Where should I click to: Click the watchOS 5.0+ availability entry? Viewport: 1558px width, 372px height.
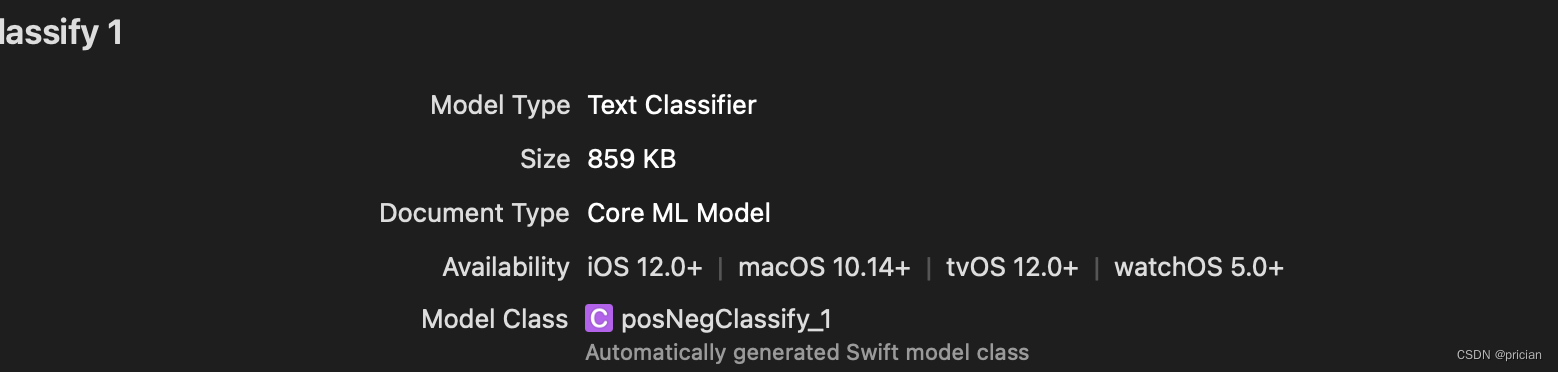[1199, 267]
